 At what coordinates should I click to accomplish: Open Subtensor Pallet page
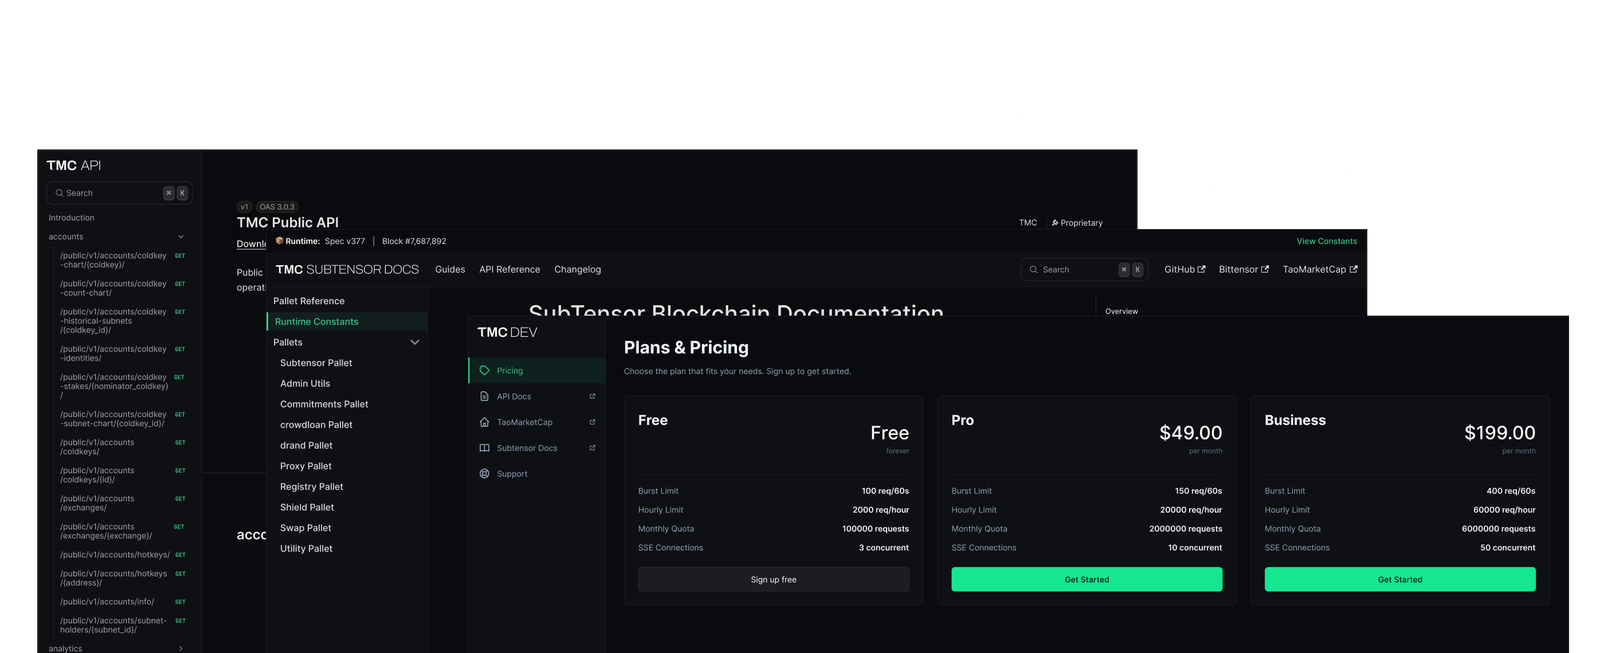pos(316,363)
